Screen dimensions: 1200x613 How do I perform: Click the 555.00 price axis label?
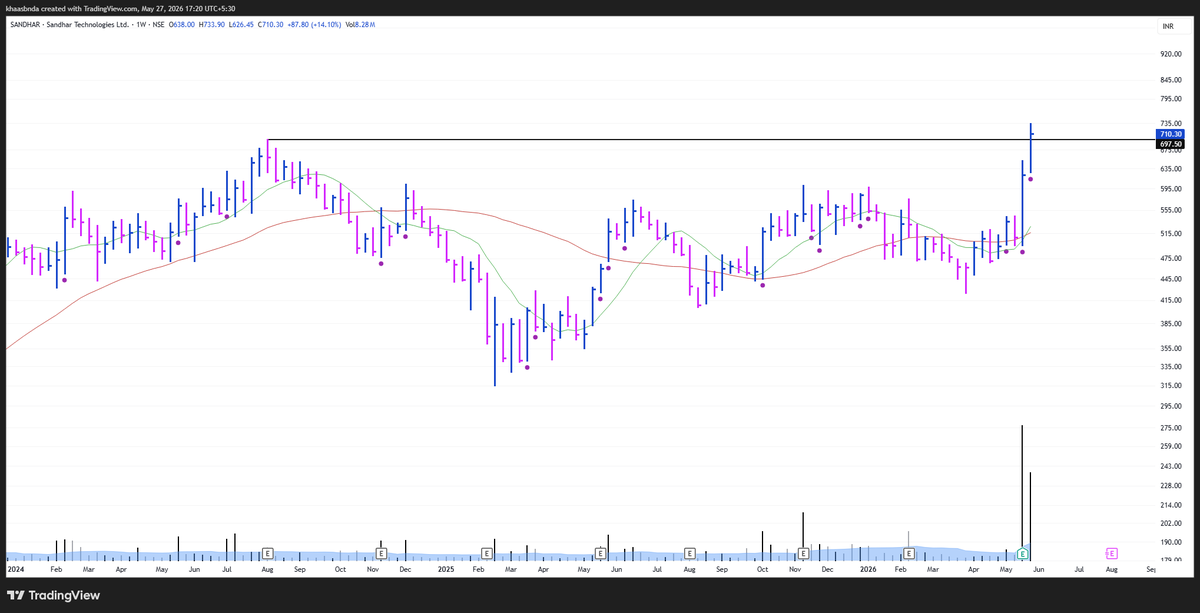pos(1171,210)
